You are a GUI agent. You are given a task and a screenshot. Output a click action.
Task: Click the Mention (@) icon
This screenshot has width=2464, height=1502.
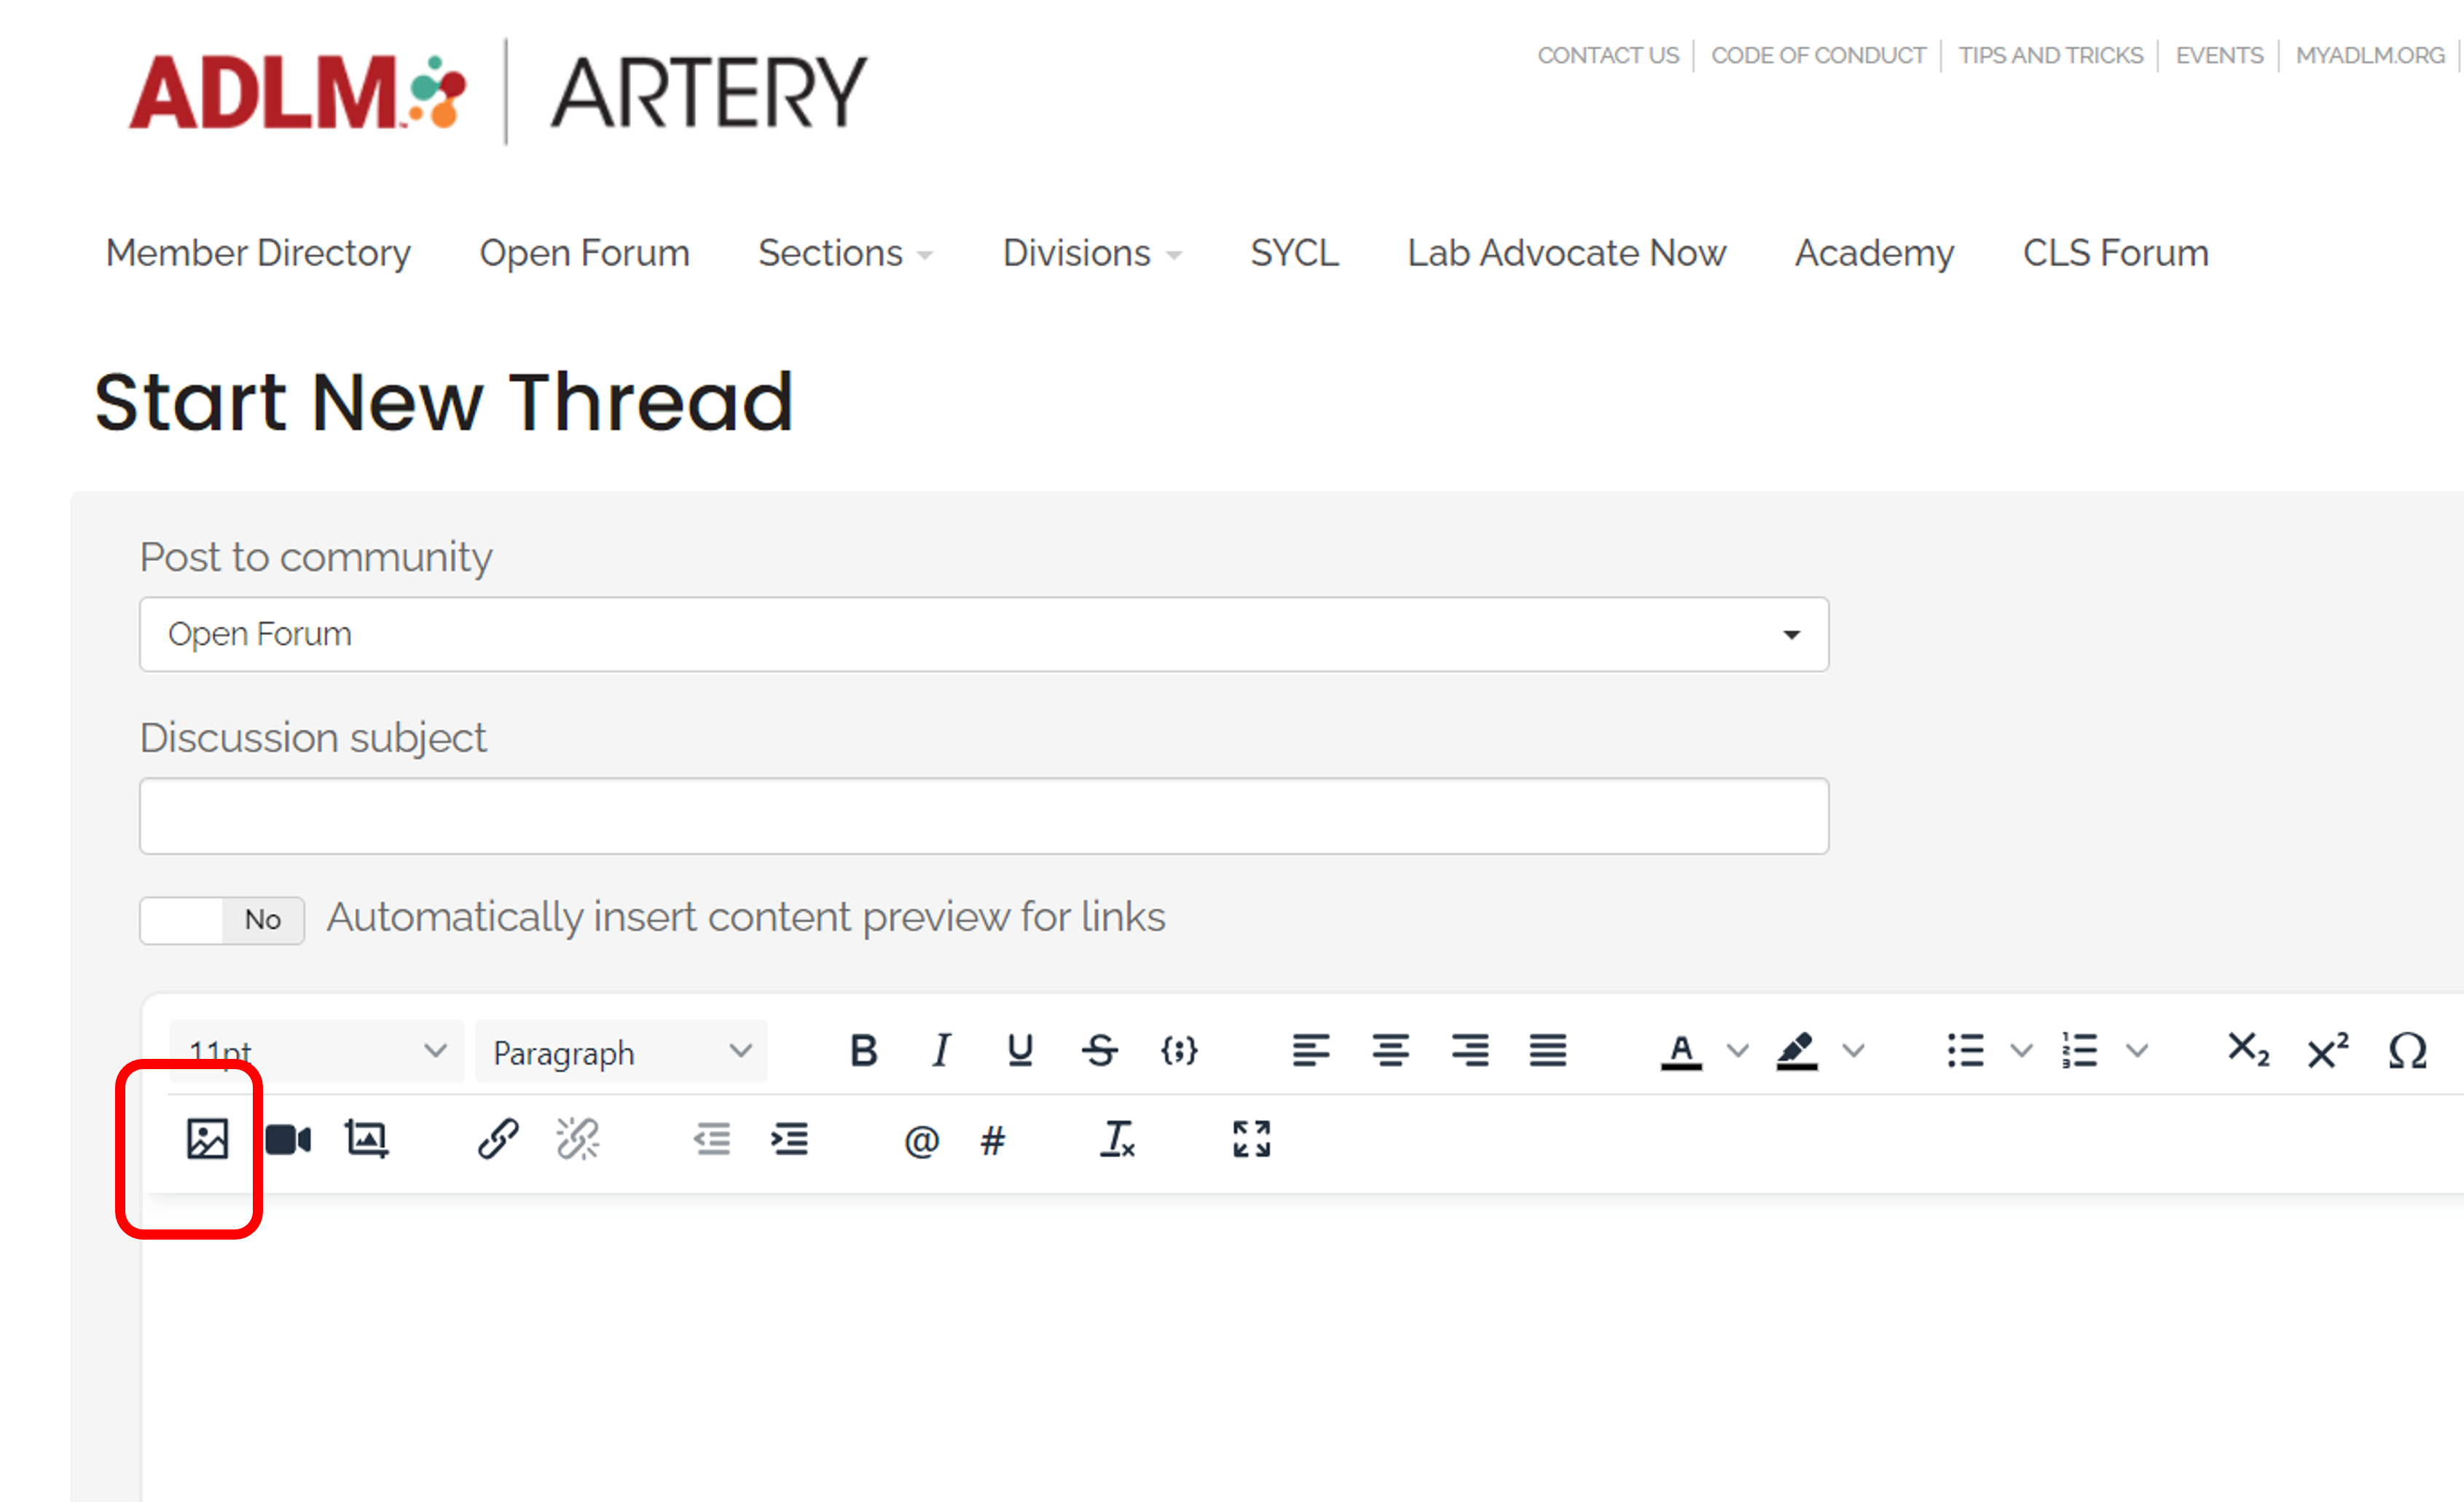[x=921, y=1139]
